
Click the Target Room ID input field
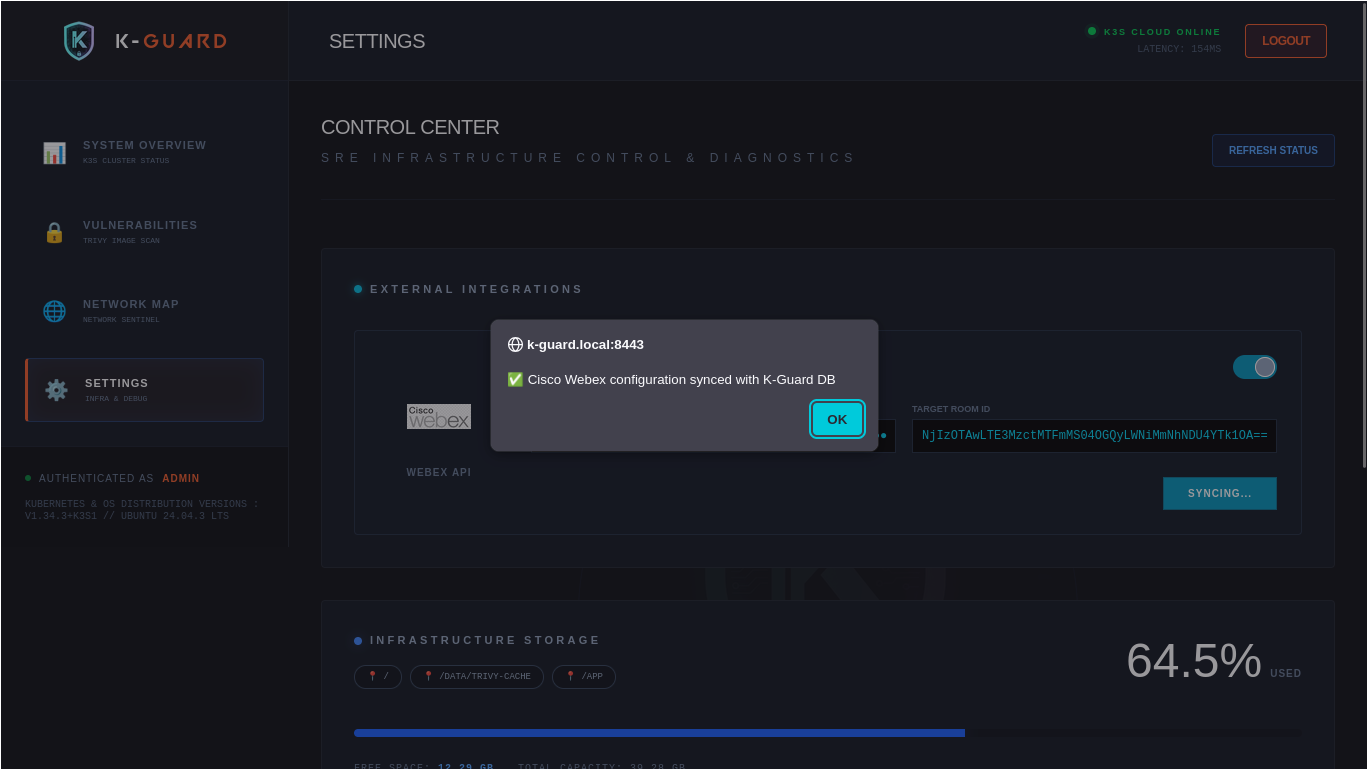click(x=1094, y=436)
